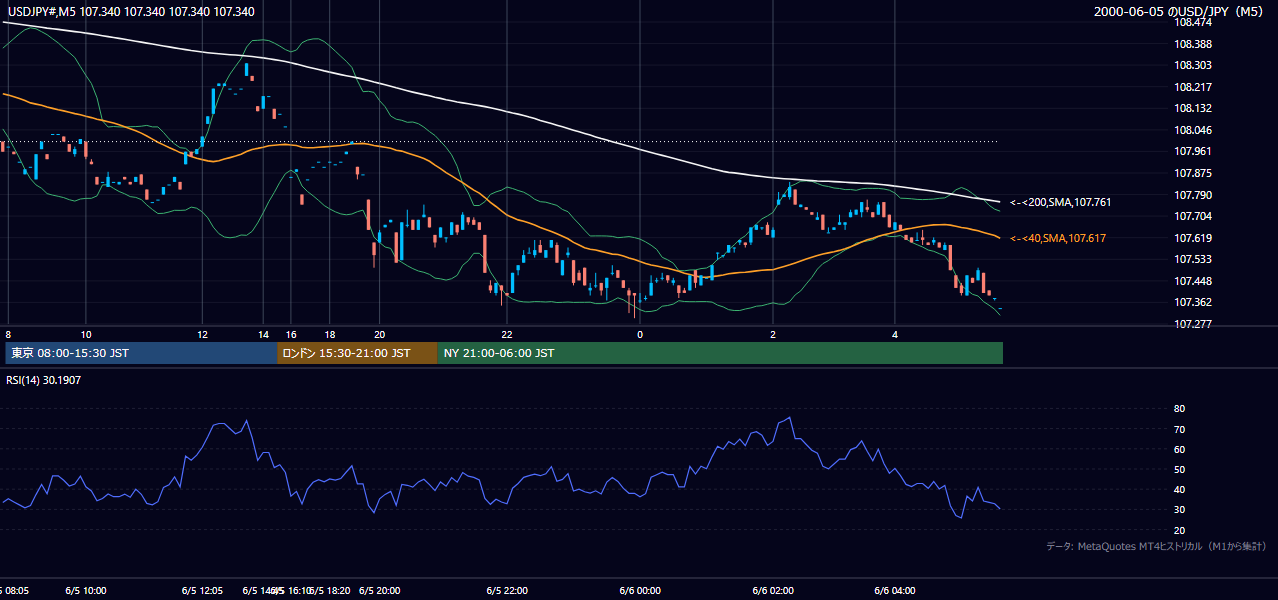
Task: Select the 2000-06-05 USD/JPY (M5) chart title
Action: (x=1180, y=12)
